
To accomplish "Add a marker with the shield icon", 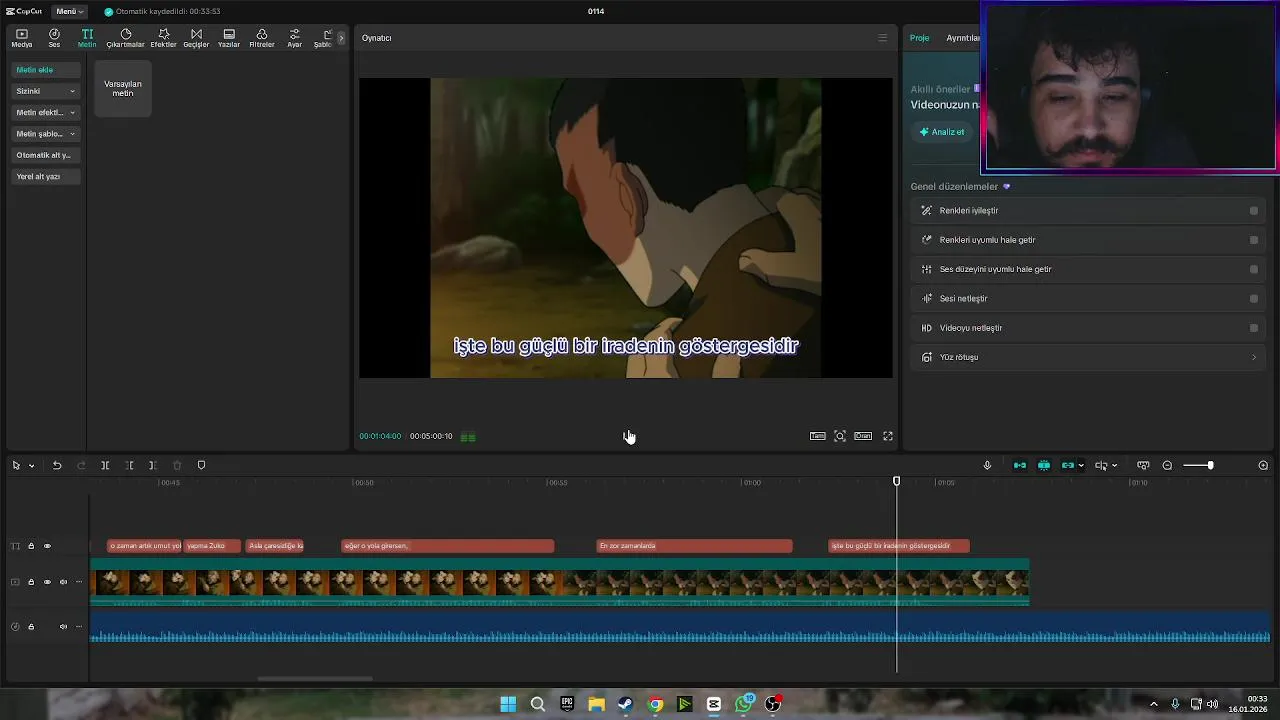I will coord(201,465).
